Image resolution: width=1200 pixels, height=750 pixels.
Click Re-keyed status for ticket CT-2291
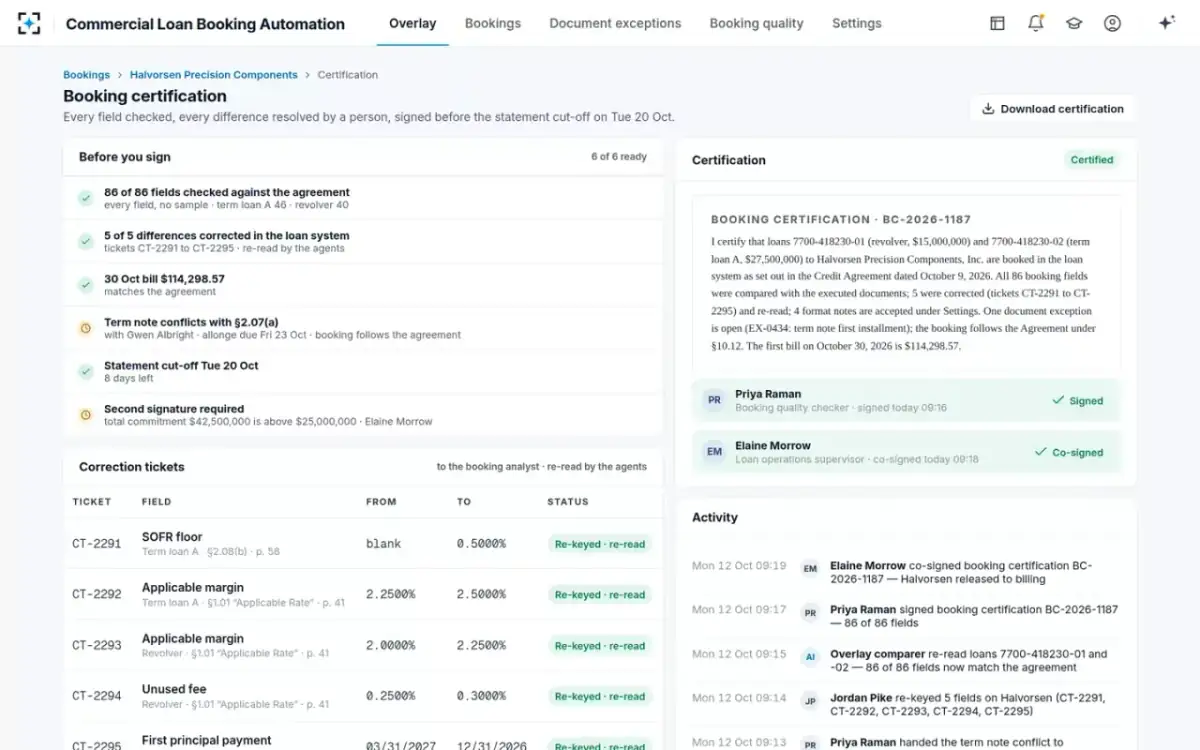tap(600, 544)
